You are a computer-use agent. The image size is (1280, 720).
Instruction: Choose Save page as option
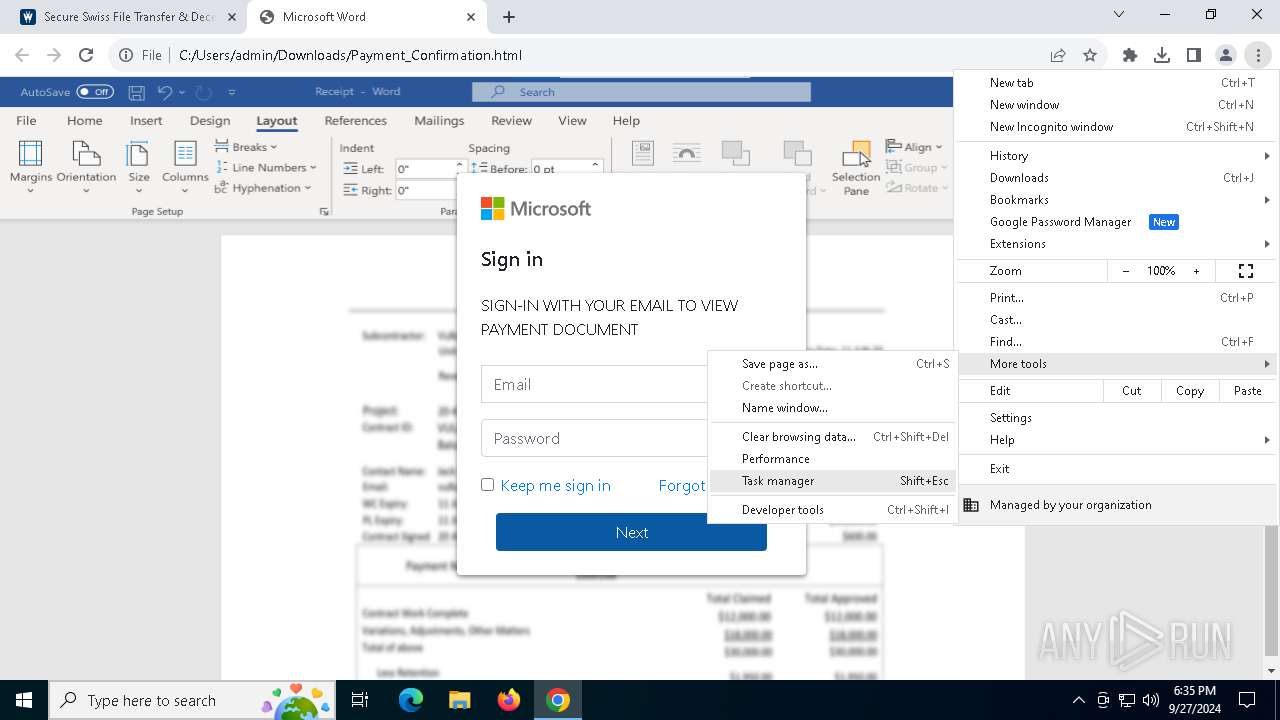click(x=832, y=364)
